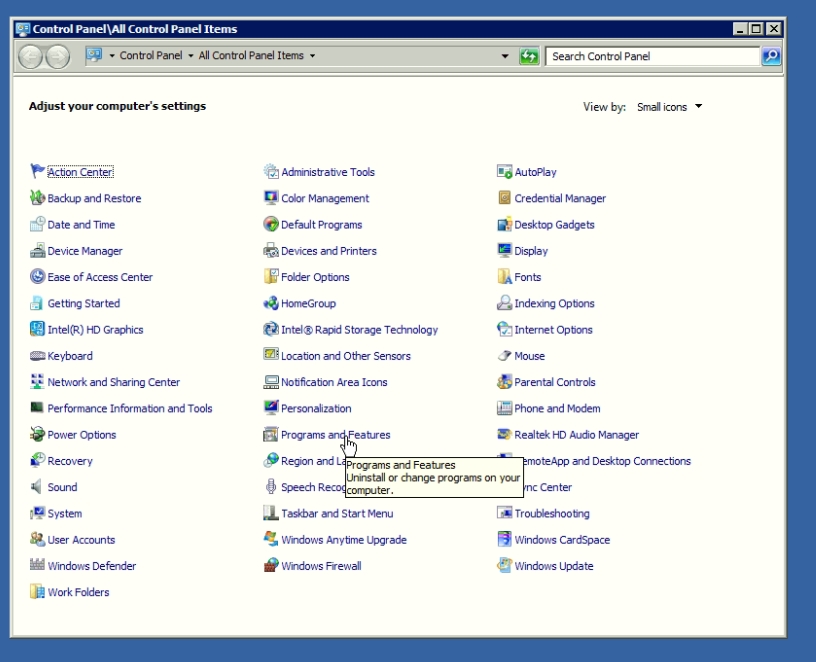Screen dimensions: 816x662
Task: Select the Device Manager icon
Action: pos(37,250)
